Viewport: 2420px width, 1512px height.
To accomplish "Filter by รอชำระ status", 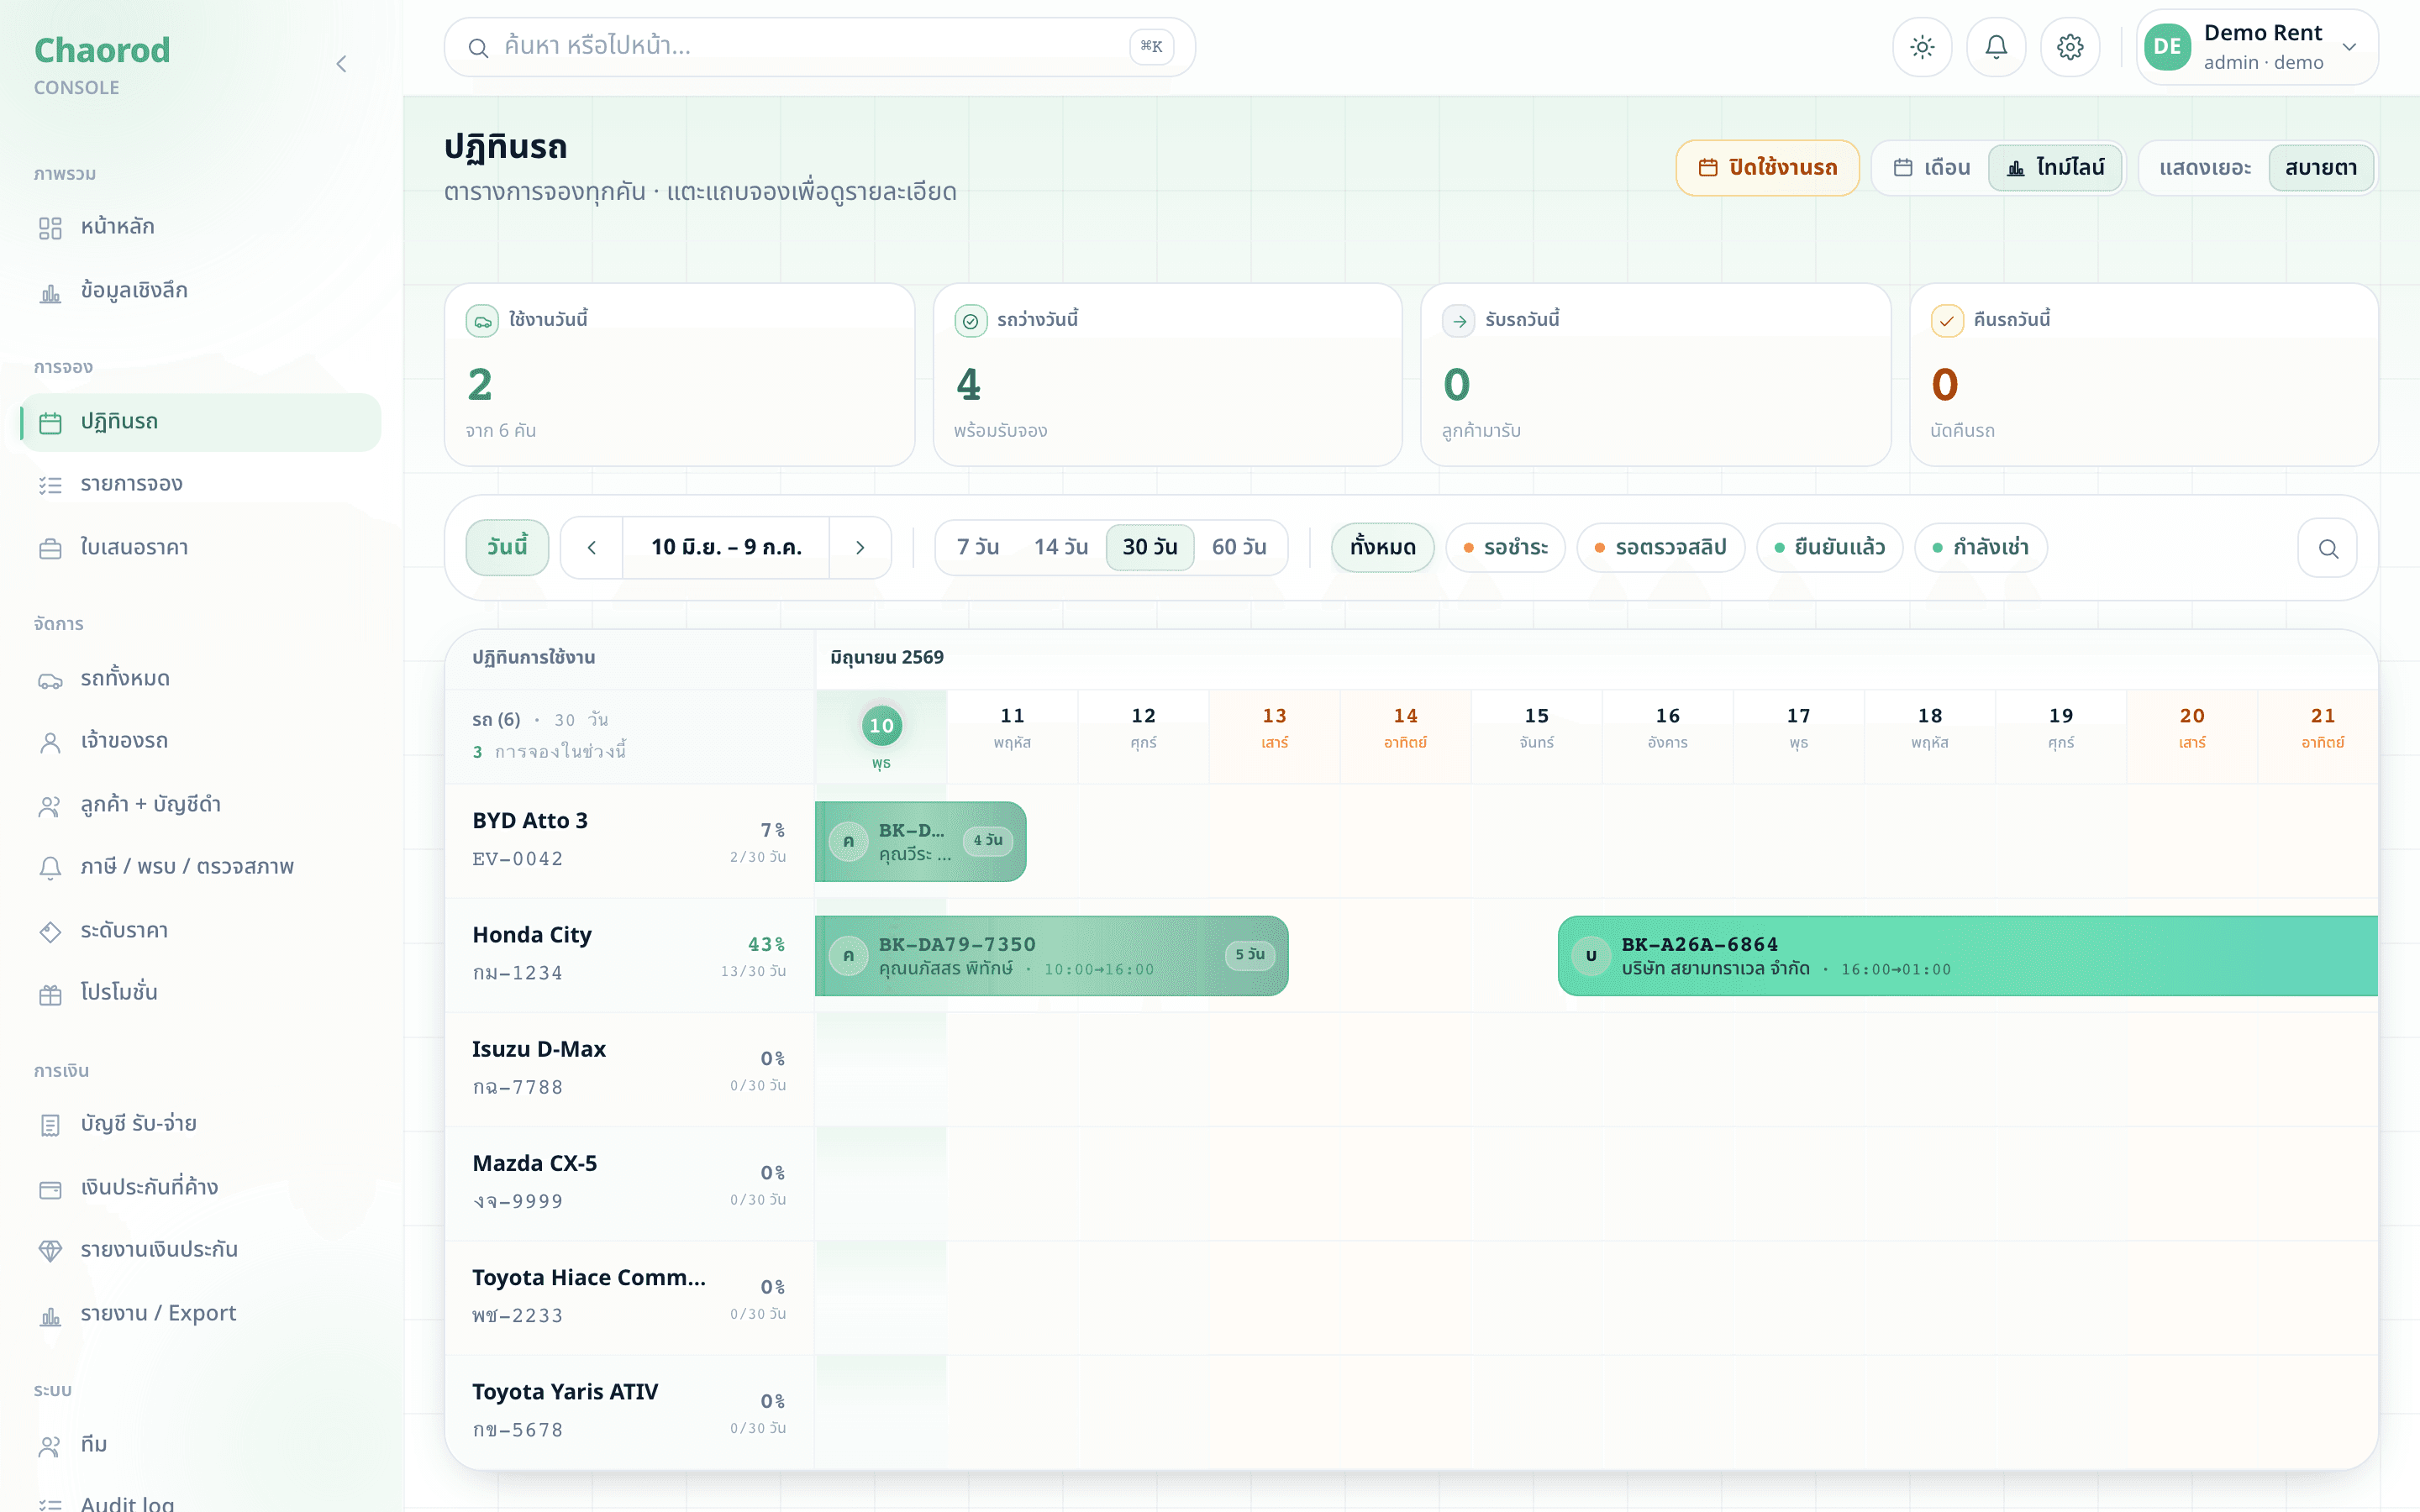I will click(x=1505, y=548).
